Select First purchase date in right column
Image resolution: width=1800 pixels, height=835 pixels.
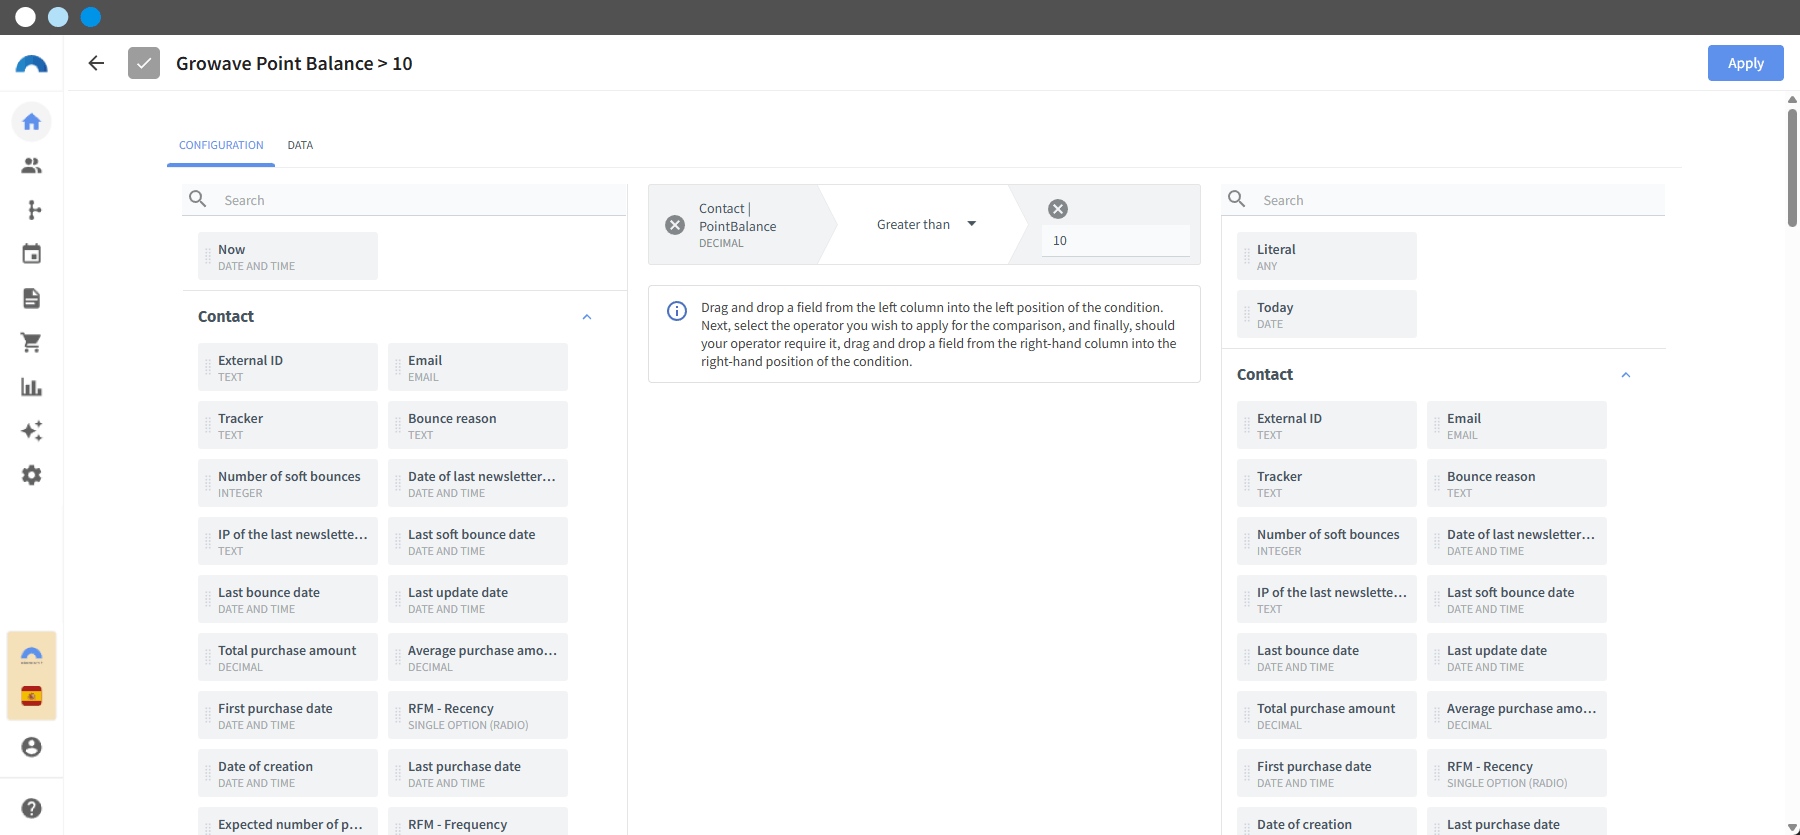click(x=1327, y=773)
